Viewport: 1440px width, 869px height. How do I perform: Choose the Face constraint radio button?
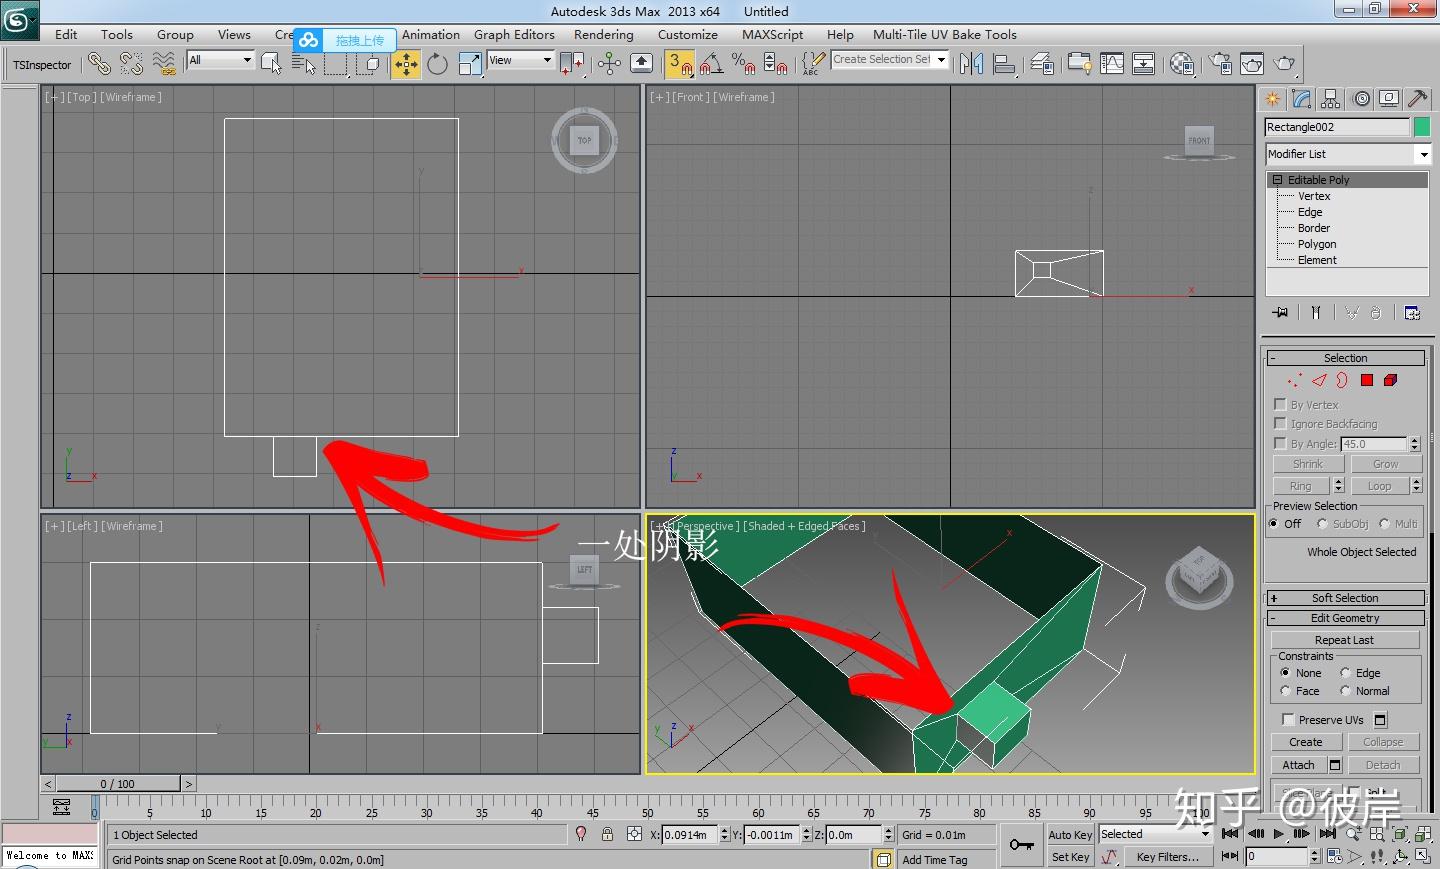[1285, 691]
